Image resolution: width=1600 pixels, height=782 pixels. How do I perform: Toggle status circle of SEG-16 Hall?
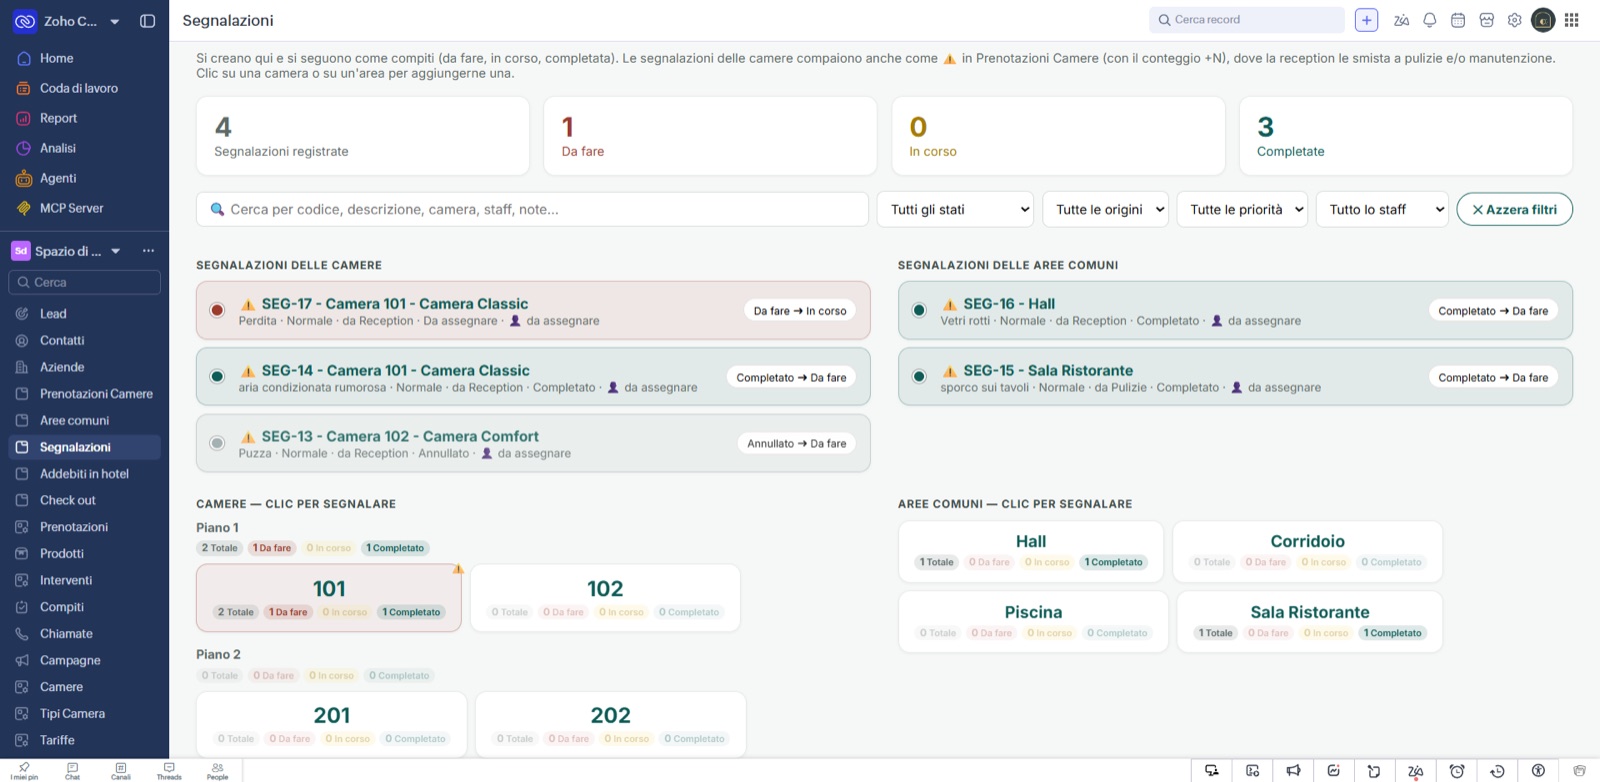pos(919,310)
